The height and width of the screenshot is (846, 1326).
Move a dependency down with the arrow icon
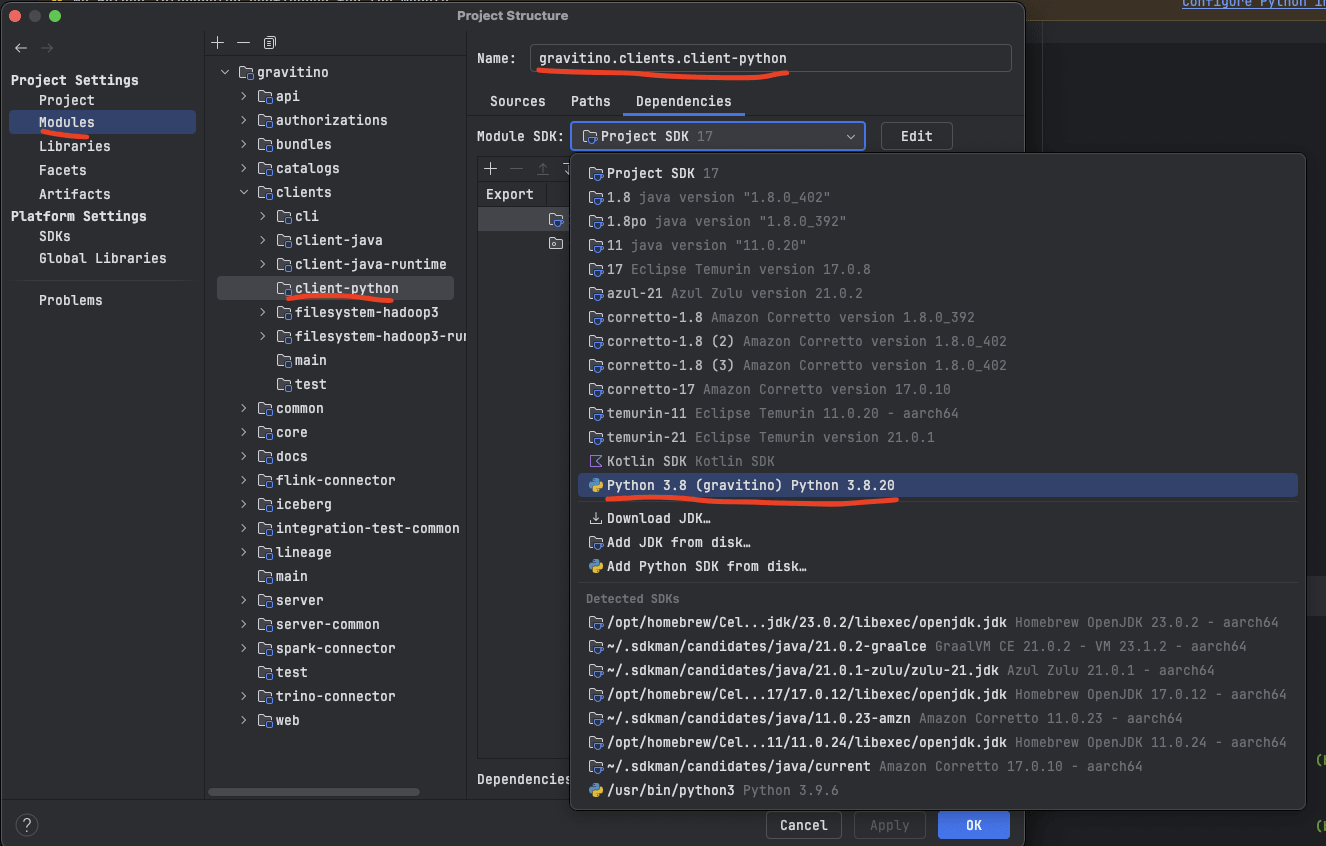[x=568, y=168]
